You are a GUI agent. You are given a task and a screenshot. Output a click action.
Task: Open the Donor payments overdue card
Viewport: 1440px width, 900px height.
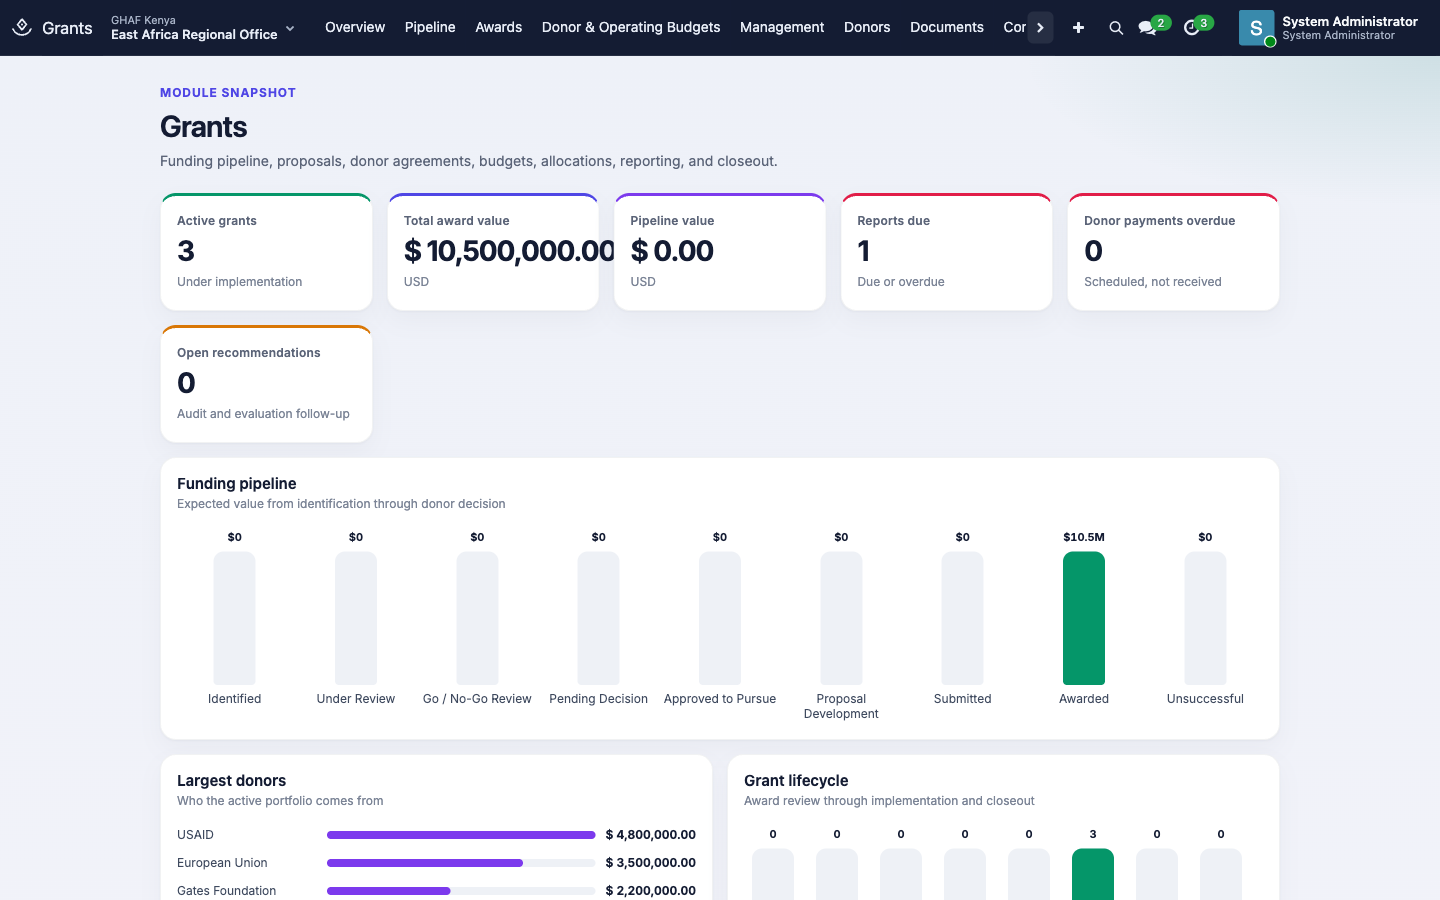pyautogui.click(x=1173, y=252)
